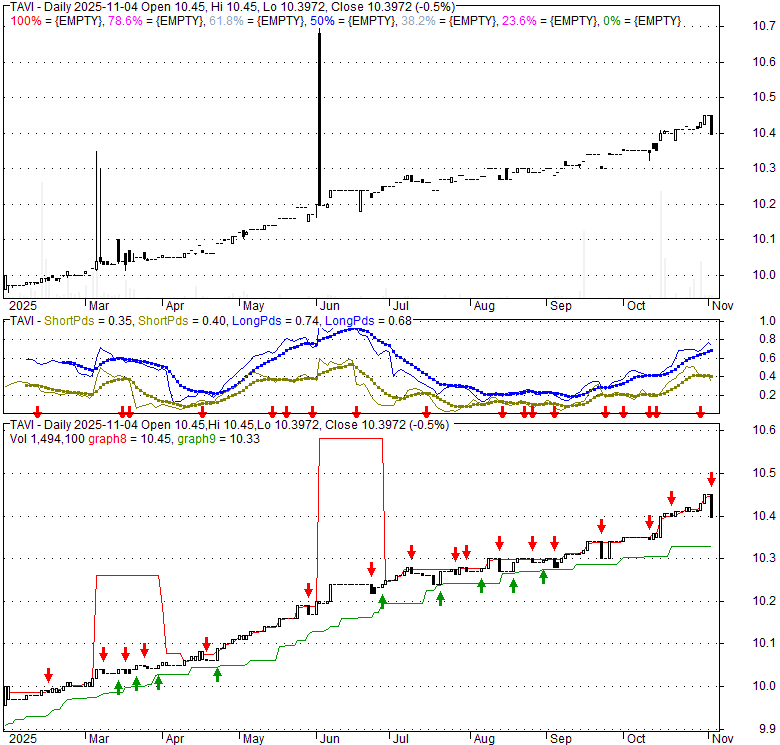Select the '61.8% = {EMPTY}' legend entry

(257, 21)
